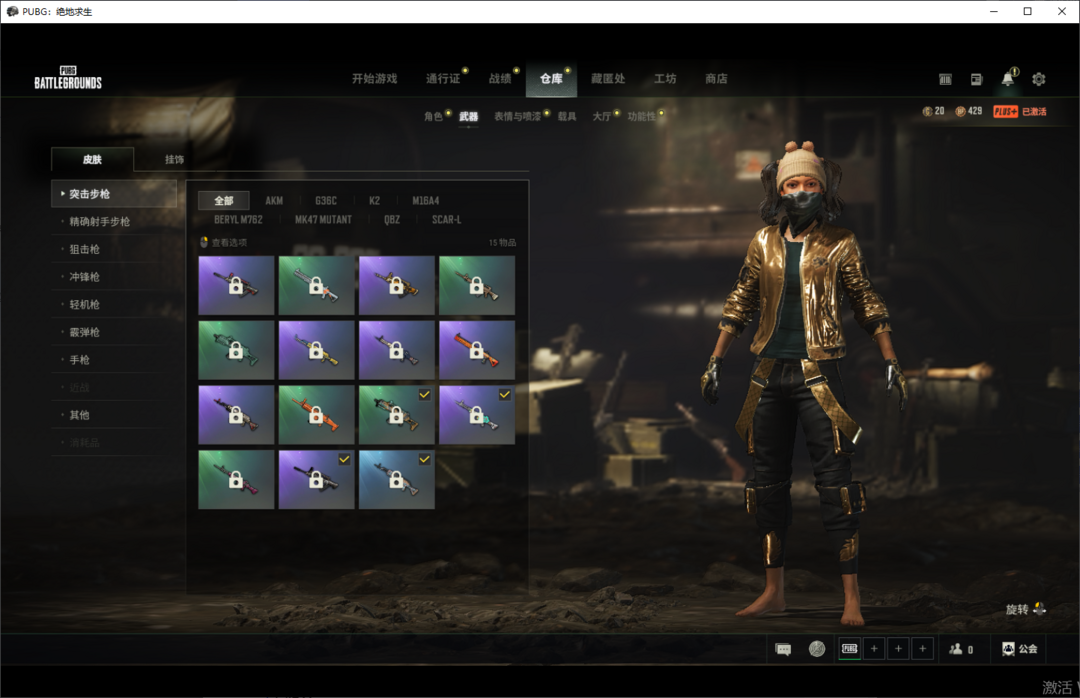The image size is (1080, 698).
Task: Open the chat speech-bubble icon
Action: 783,649
